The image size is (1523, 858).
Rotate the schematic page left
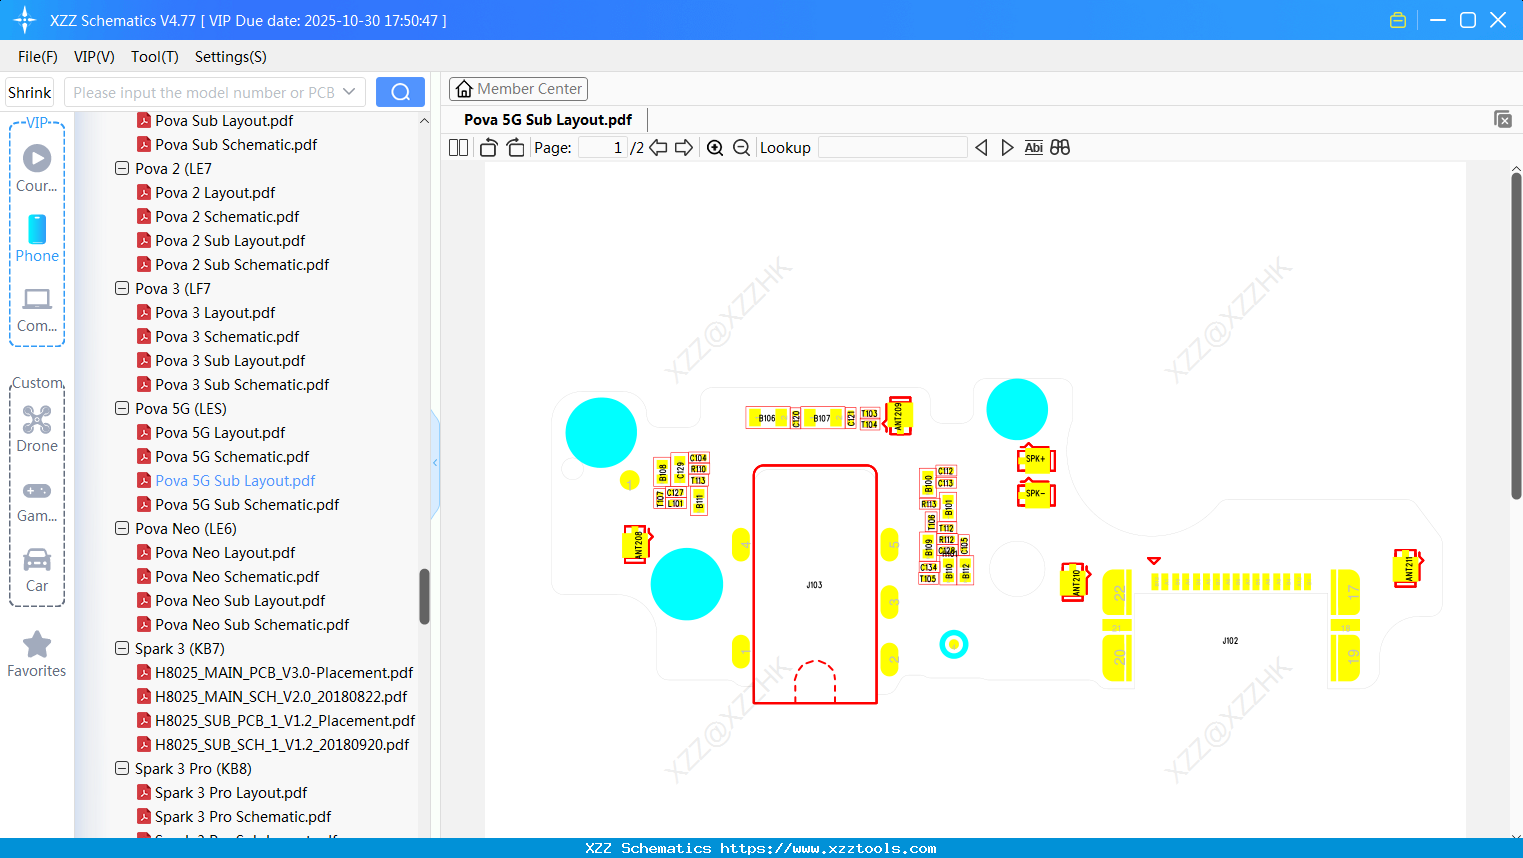coord(487,147)
